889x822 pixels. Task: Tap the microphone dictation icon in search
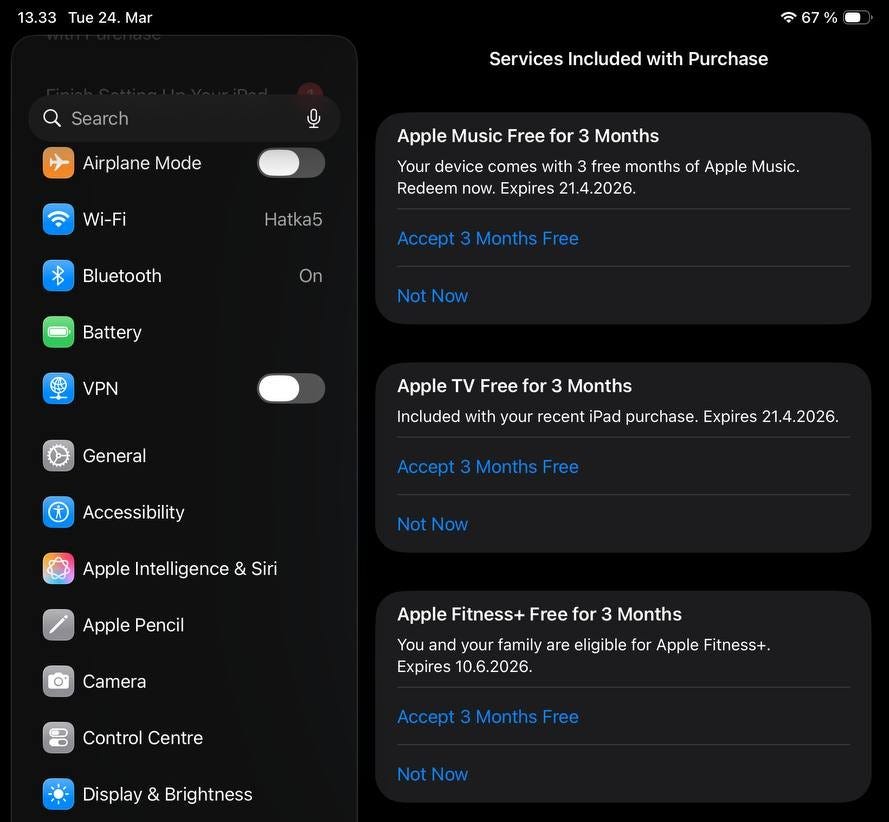[314, 118]
